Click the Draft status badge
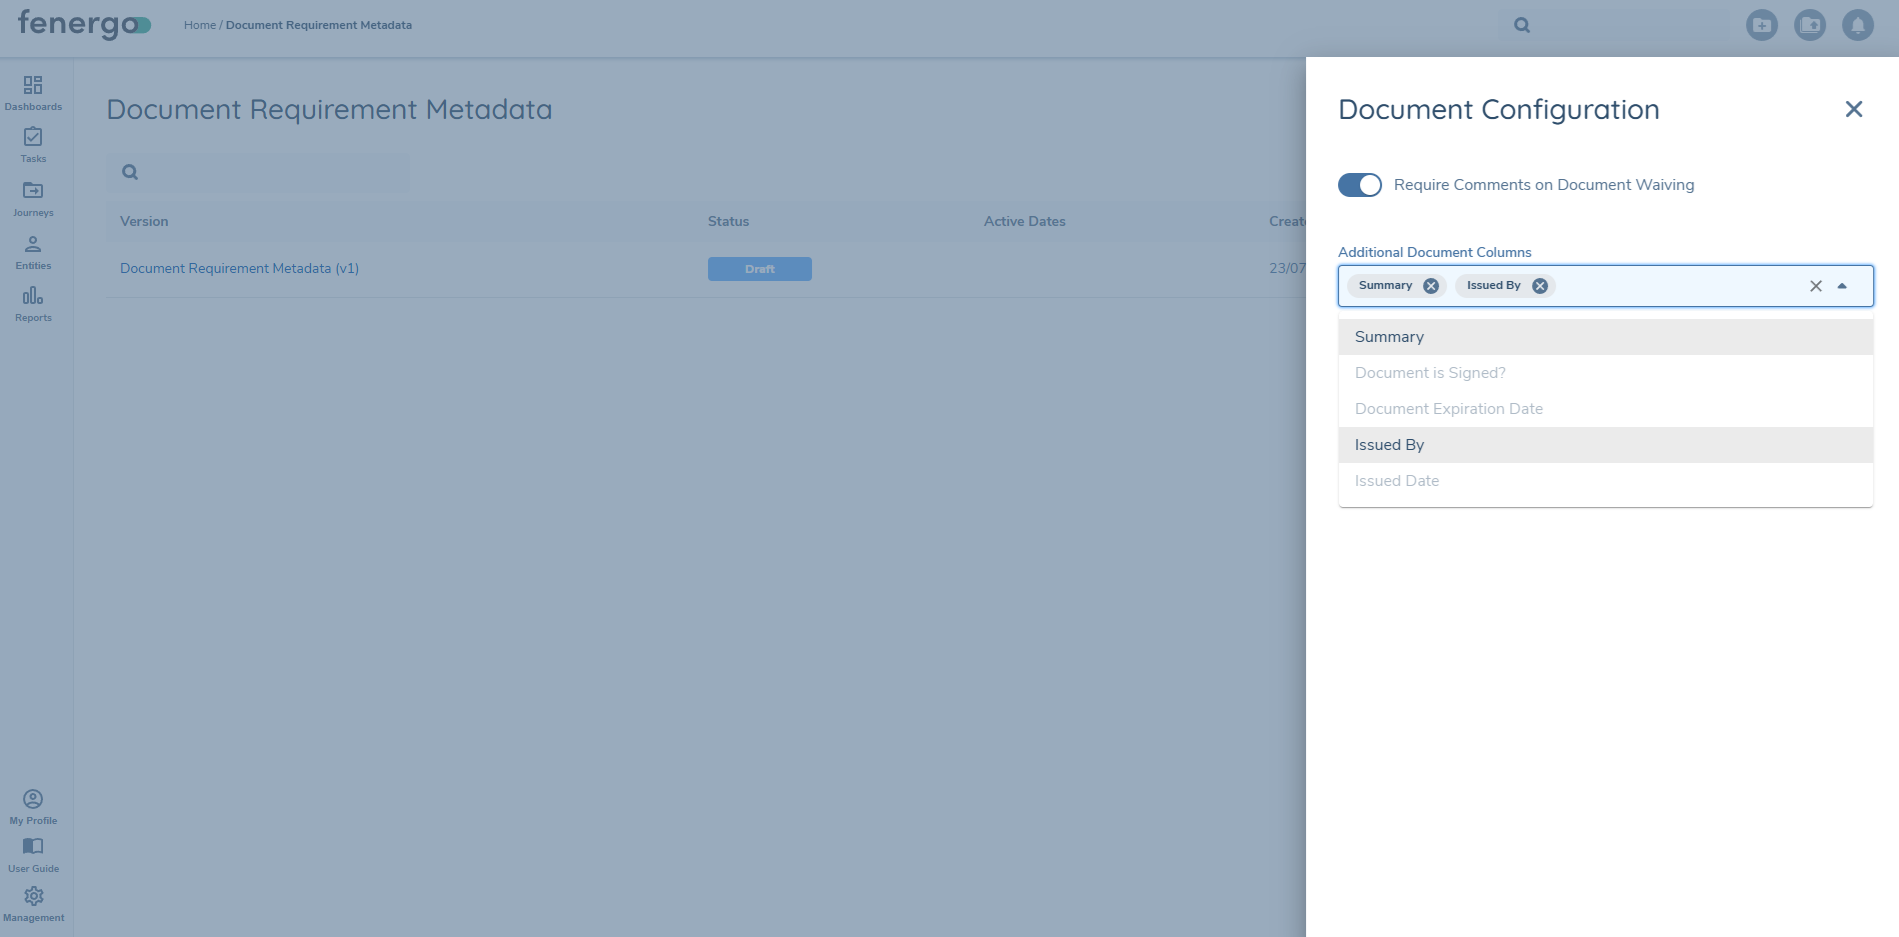The image size is (1899, 937). pos(759,268)
